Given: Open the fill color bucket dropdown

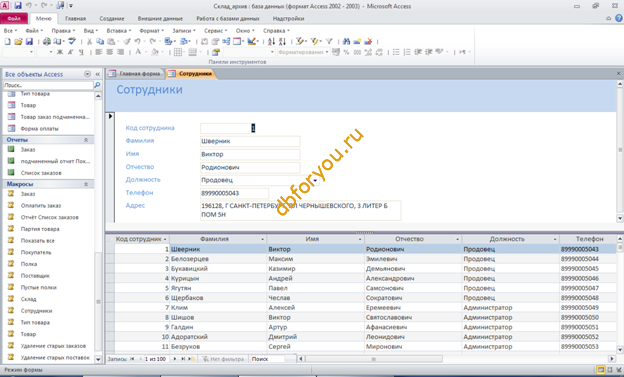Looking at the screenshot, I should click(x=163, y=52).
